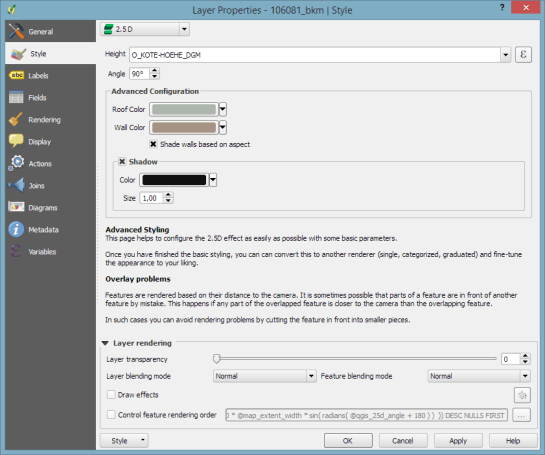
Task: Decrease Layer transparency spinner value
Action: pos(526,361)
